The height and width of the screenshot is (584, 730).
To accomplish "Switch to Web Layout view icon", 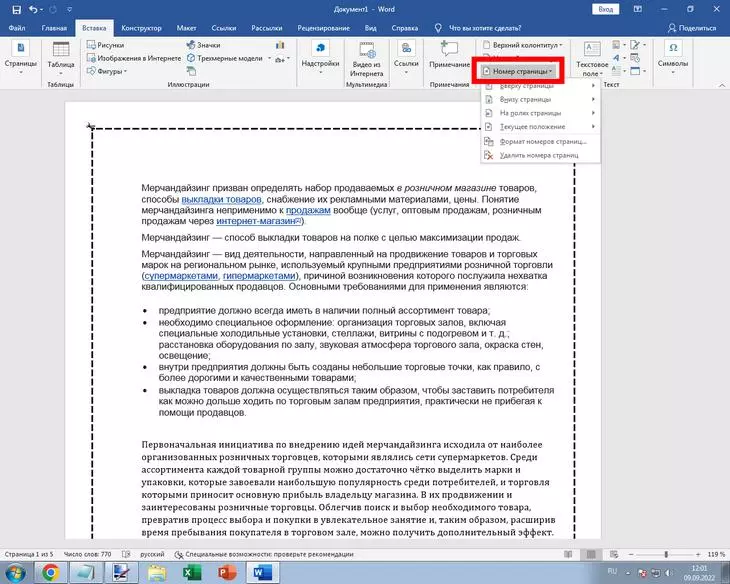I will coord(614,554).
